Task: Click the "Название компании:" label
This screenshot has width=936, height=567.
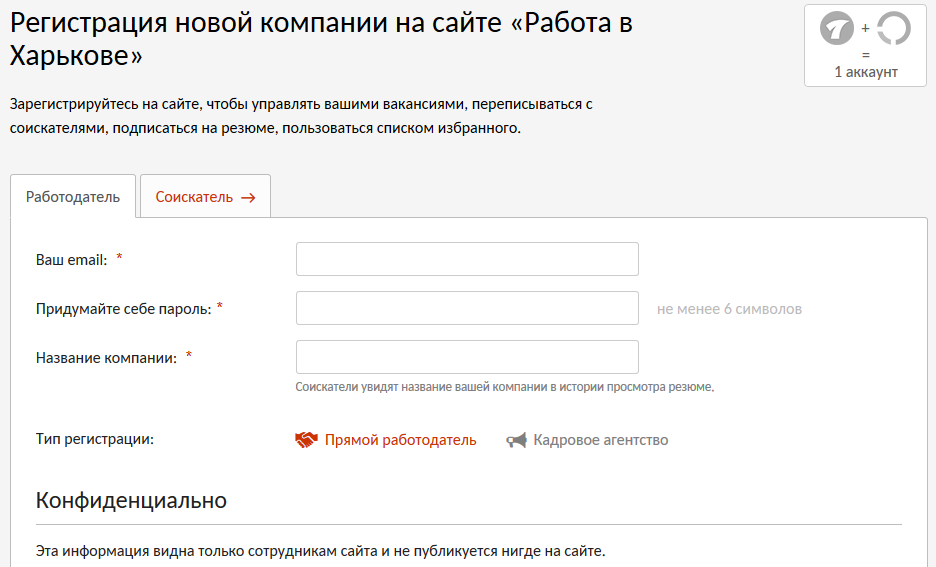Action: pyautogui.click(x=106, y=357)
